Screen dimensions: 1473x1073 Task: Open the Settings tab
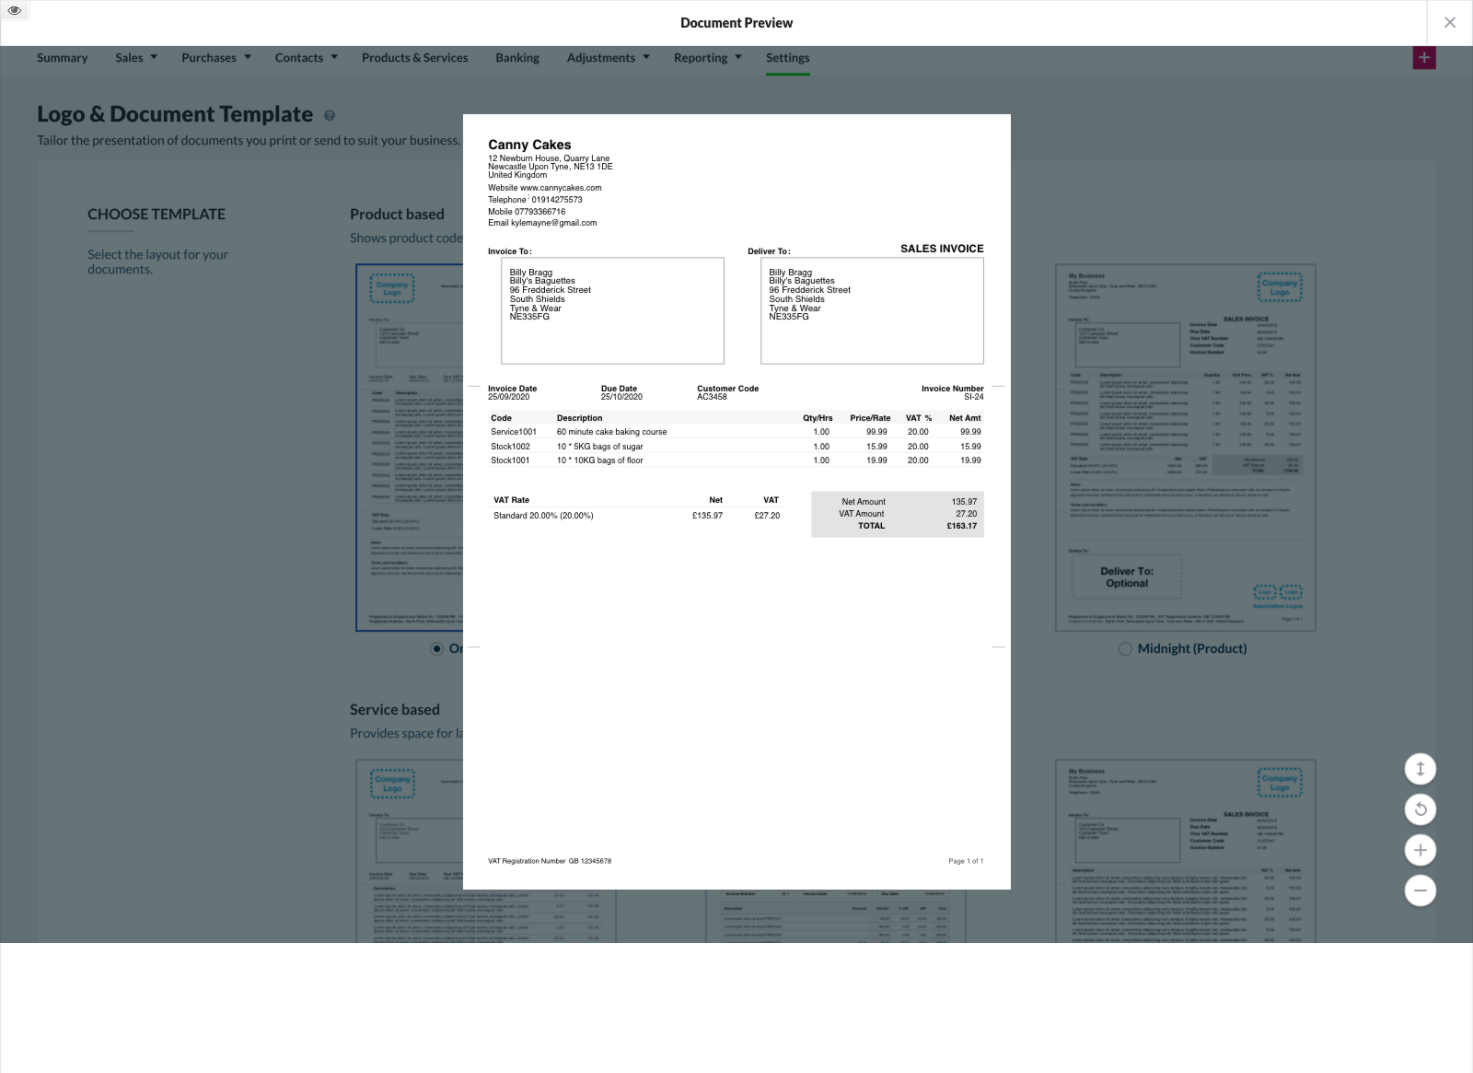787,58
